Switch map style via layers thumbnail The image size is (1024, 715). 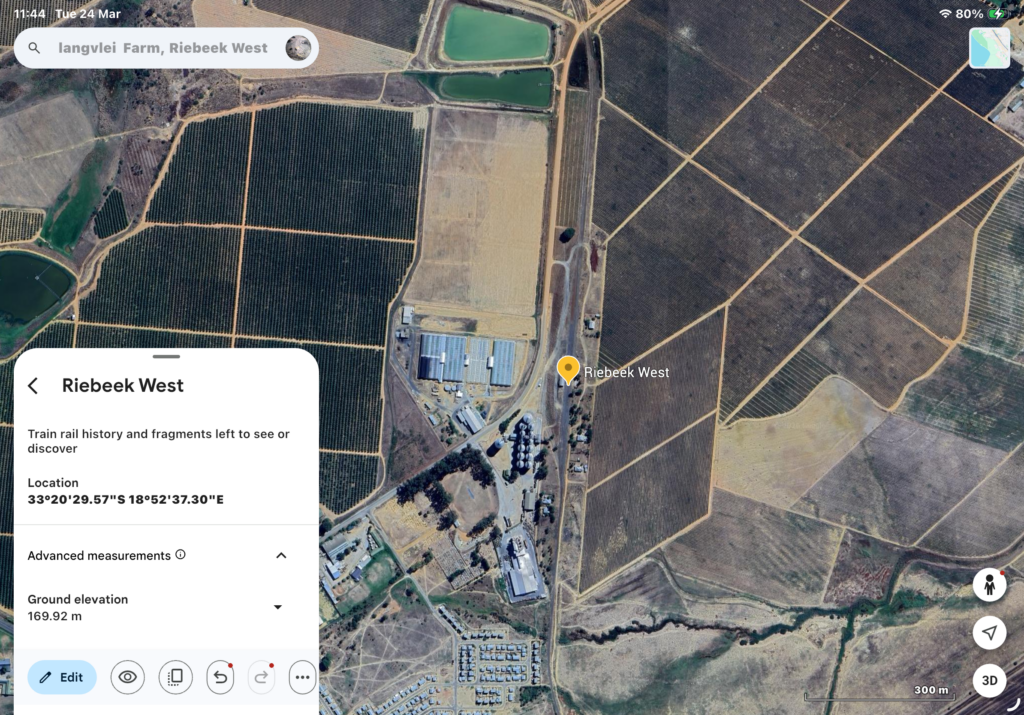click(x=989, y=48)
